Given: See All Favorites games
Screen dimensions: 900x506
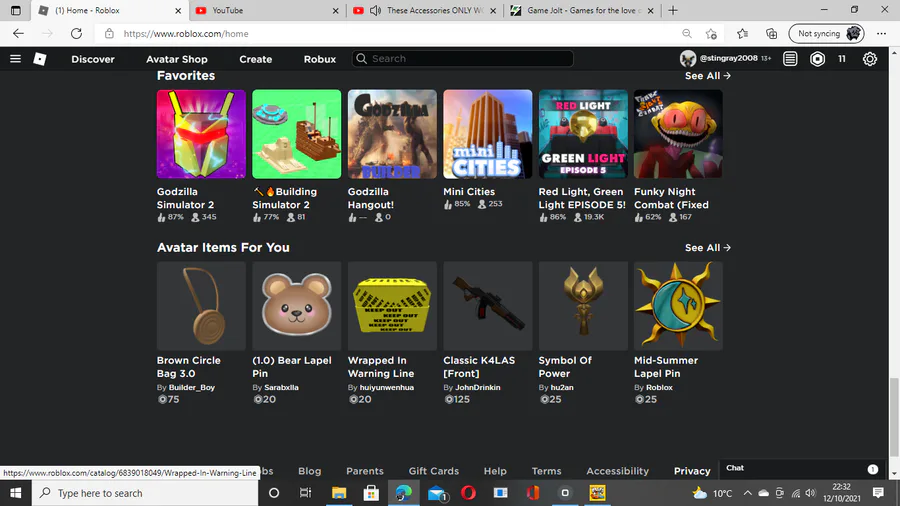Looking at the screenshot, I should 707,76.
